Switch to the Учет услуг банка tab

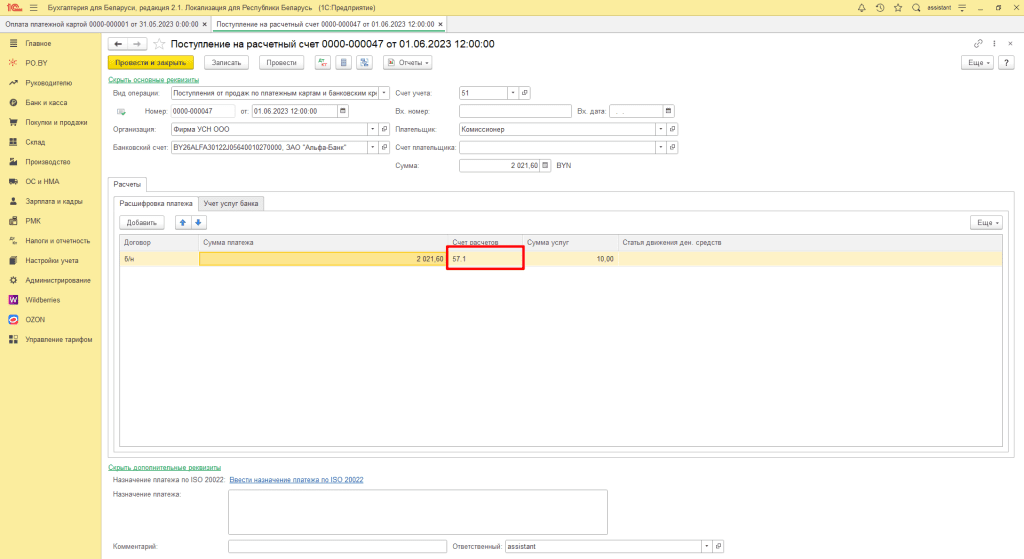[231, 203]
